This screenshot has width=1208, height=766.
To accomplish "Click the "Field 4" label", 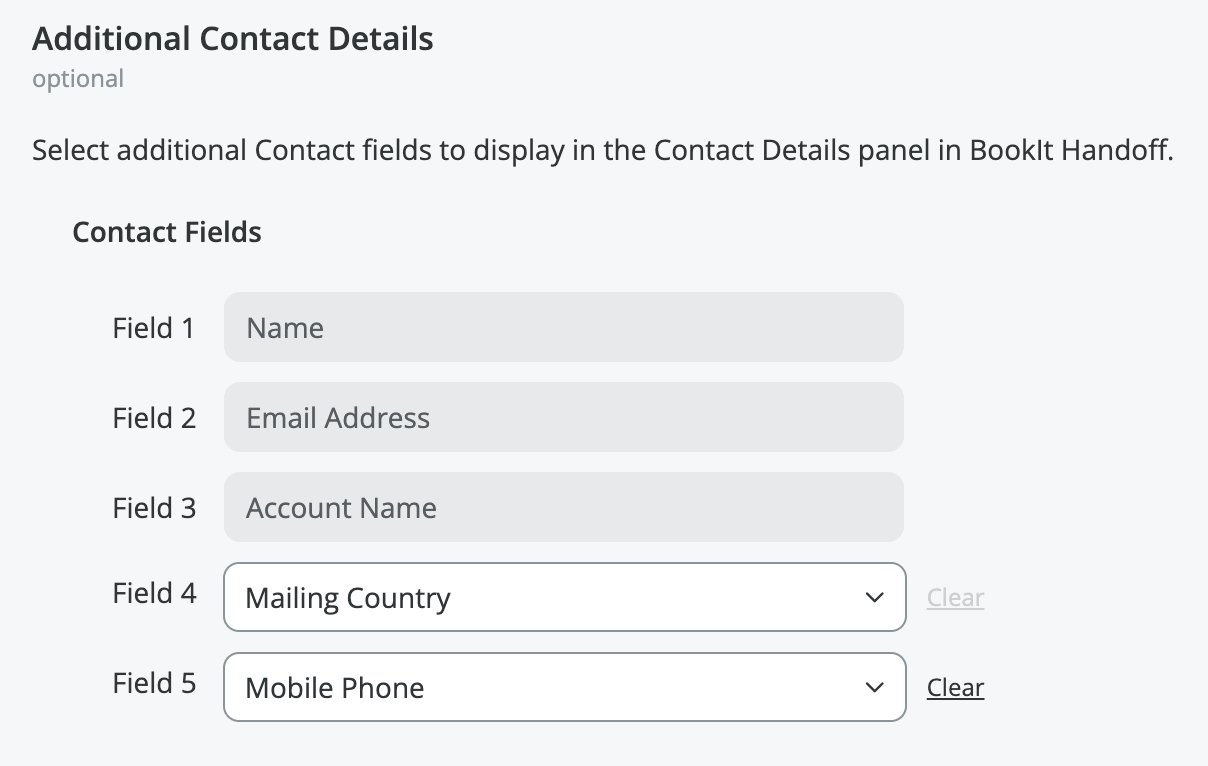I will tap(154, 593).
